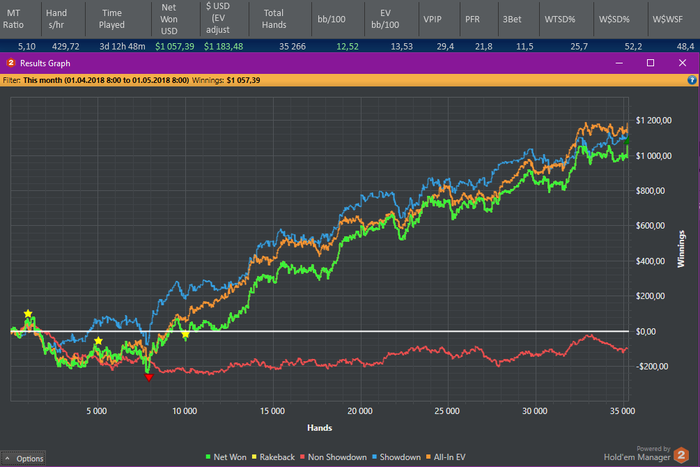
Task: Close the Results Graph window
Action: pyautogui.click(x=682, y=63)
